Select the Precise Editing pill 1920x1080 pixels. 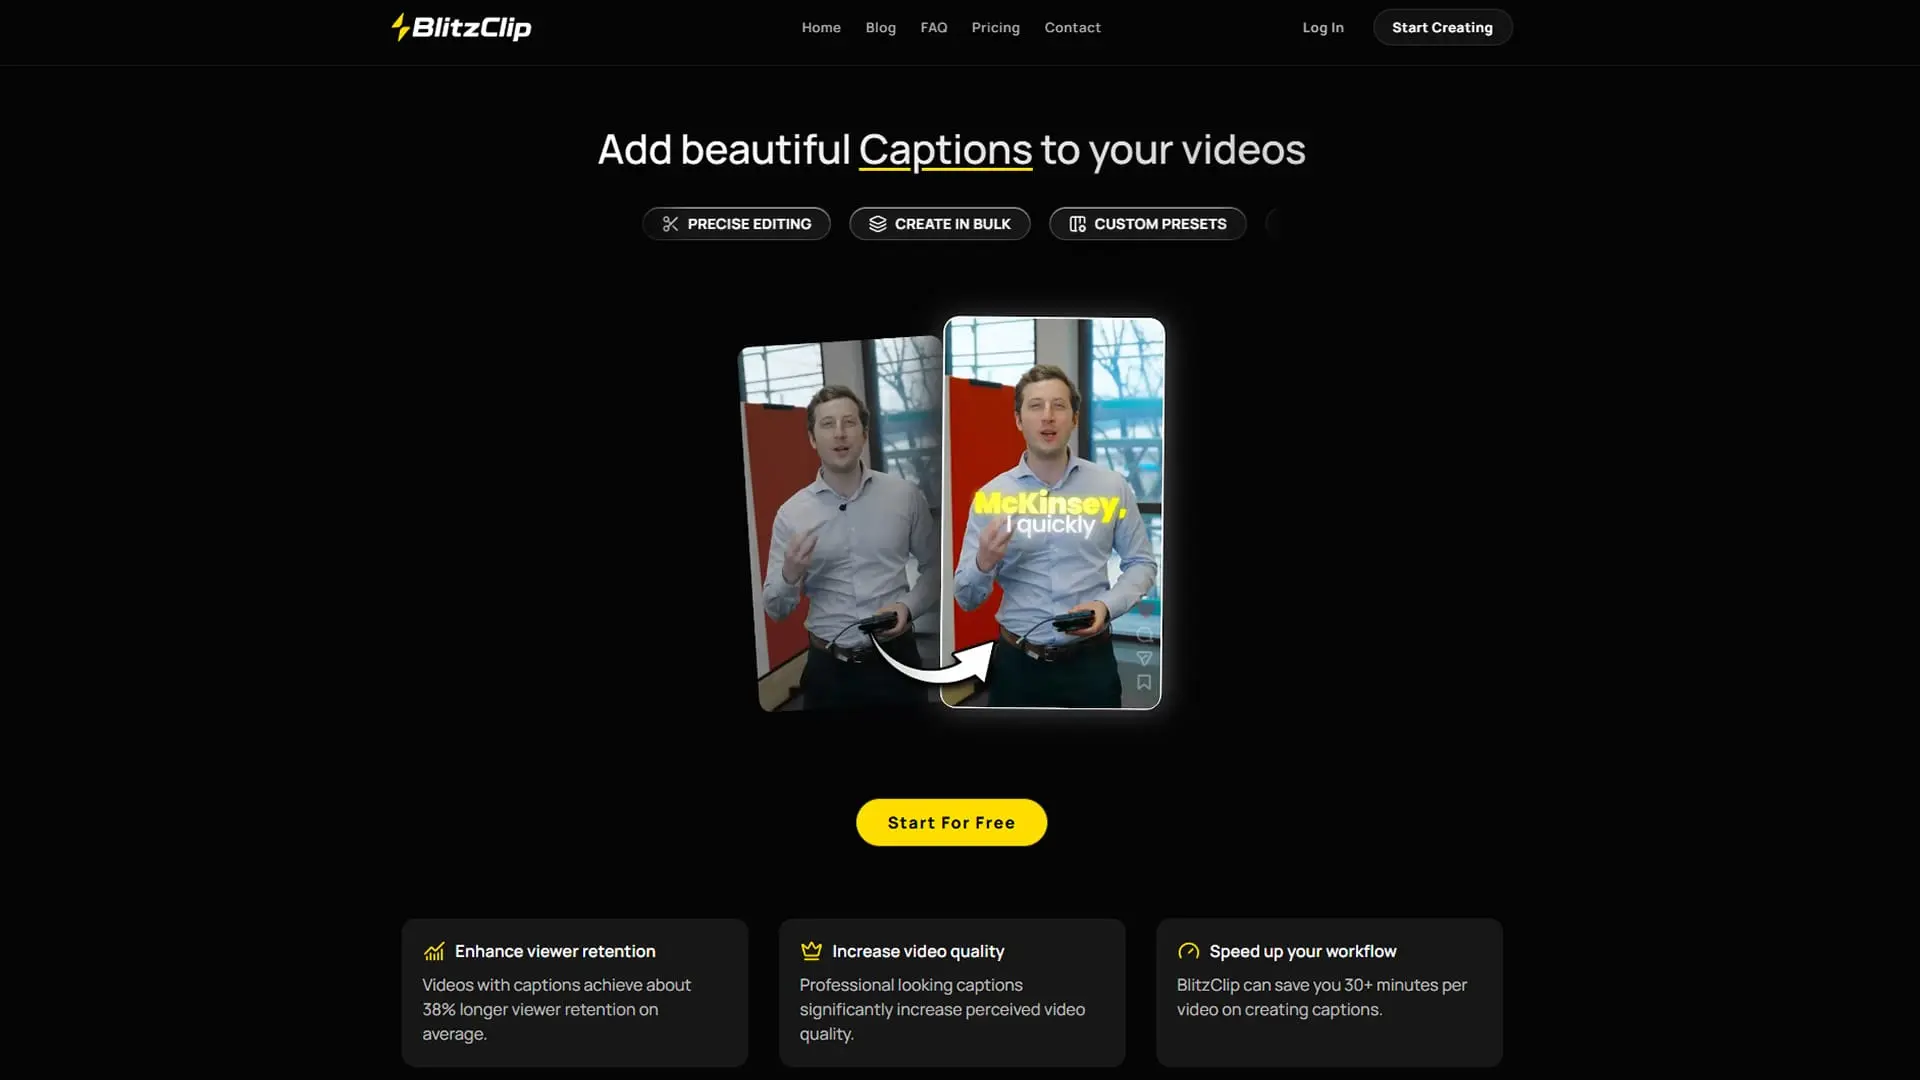click(736, 224)
